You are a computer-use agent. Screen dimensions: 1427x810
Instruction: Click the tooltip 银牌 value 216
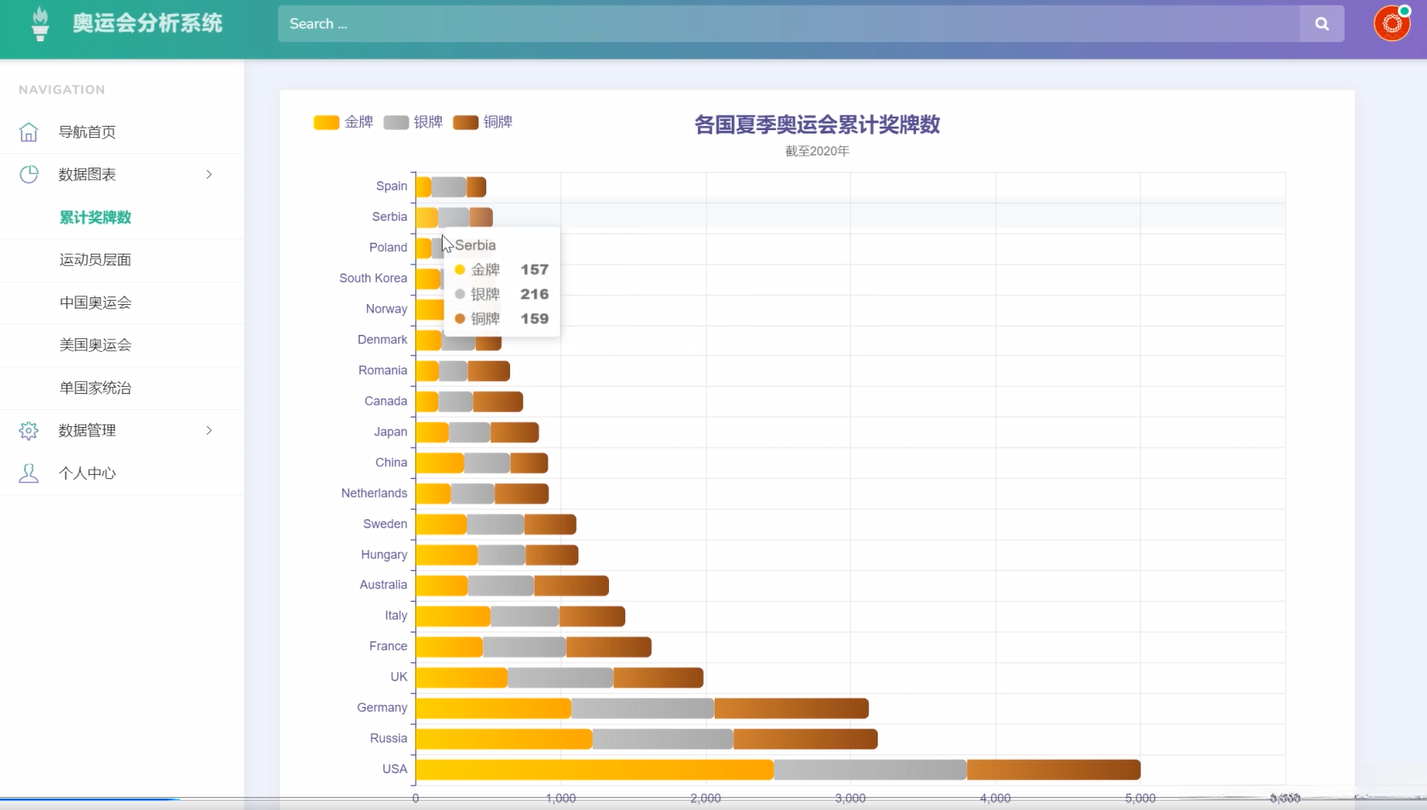(x=535, y=294)
